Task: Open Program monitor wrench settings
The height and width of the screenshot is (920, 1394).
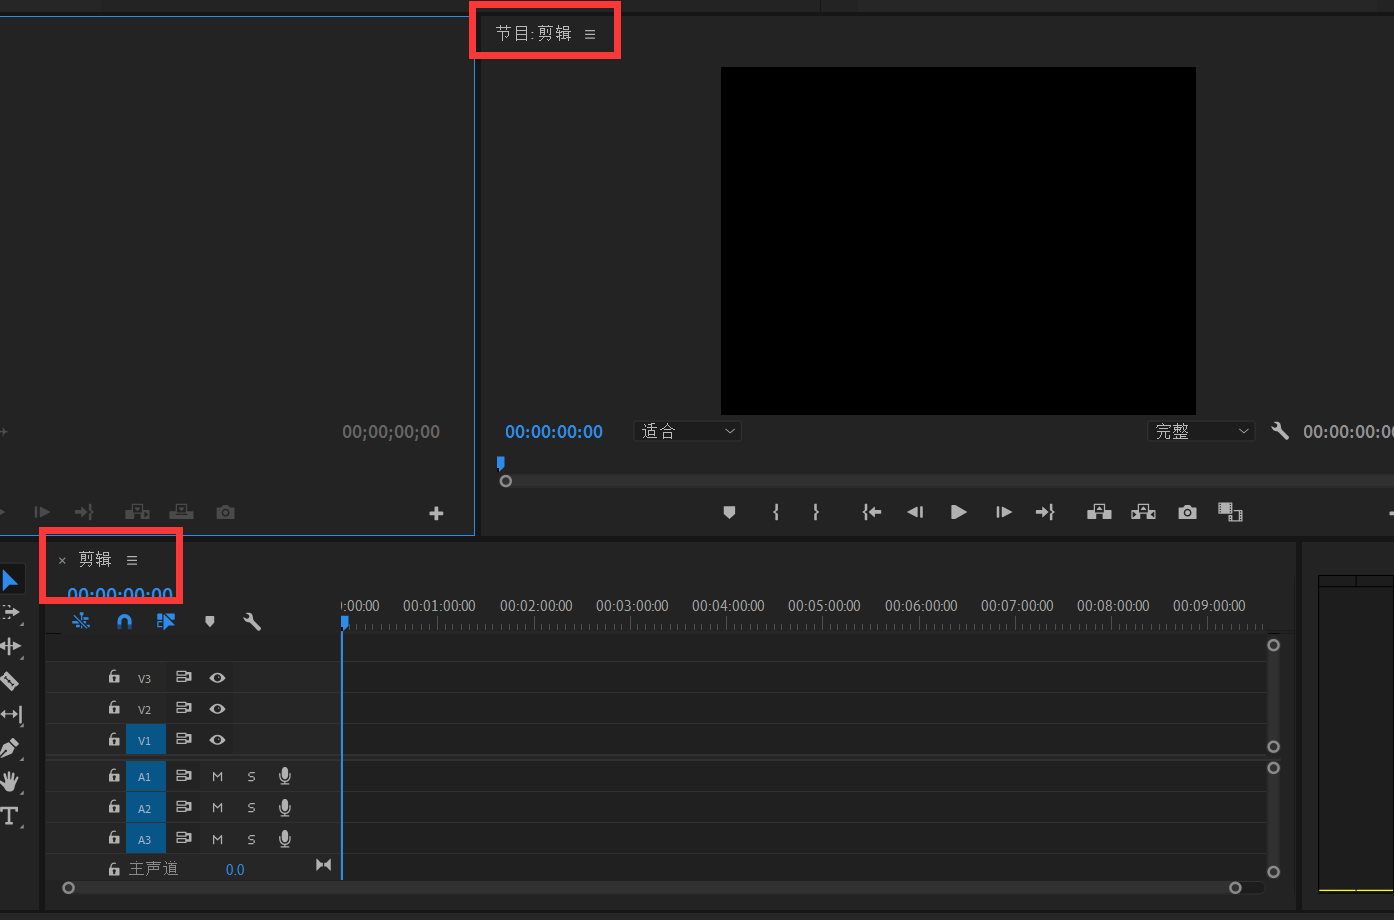Action: 1280,431
